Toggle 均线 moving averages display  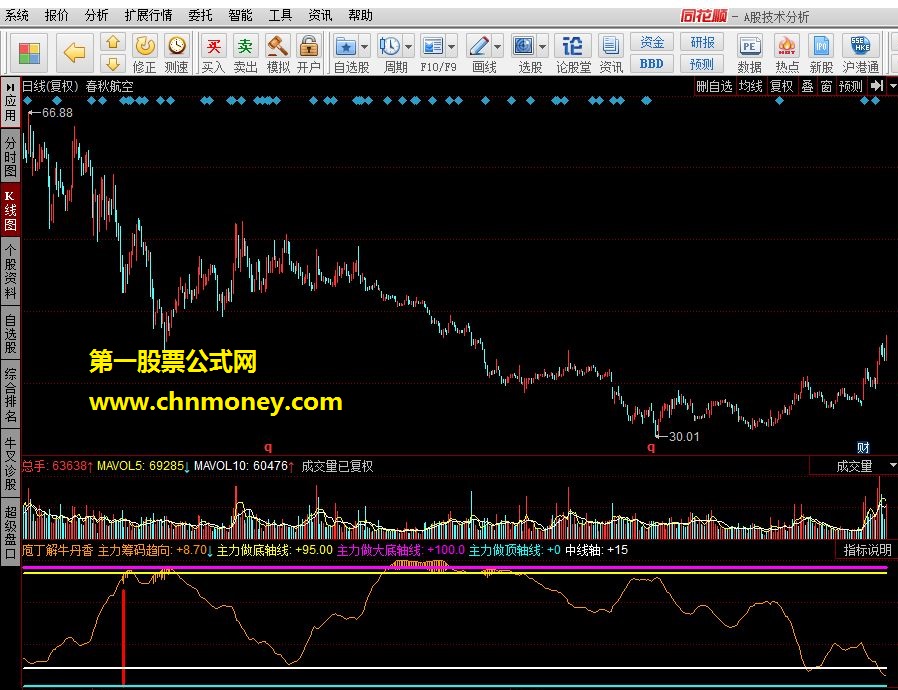tap(750, 86)
